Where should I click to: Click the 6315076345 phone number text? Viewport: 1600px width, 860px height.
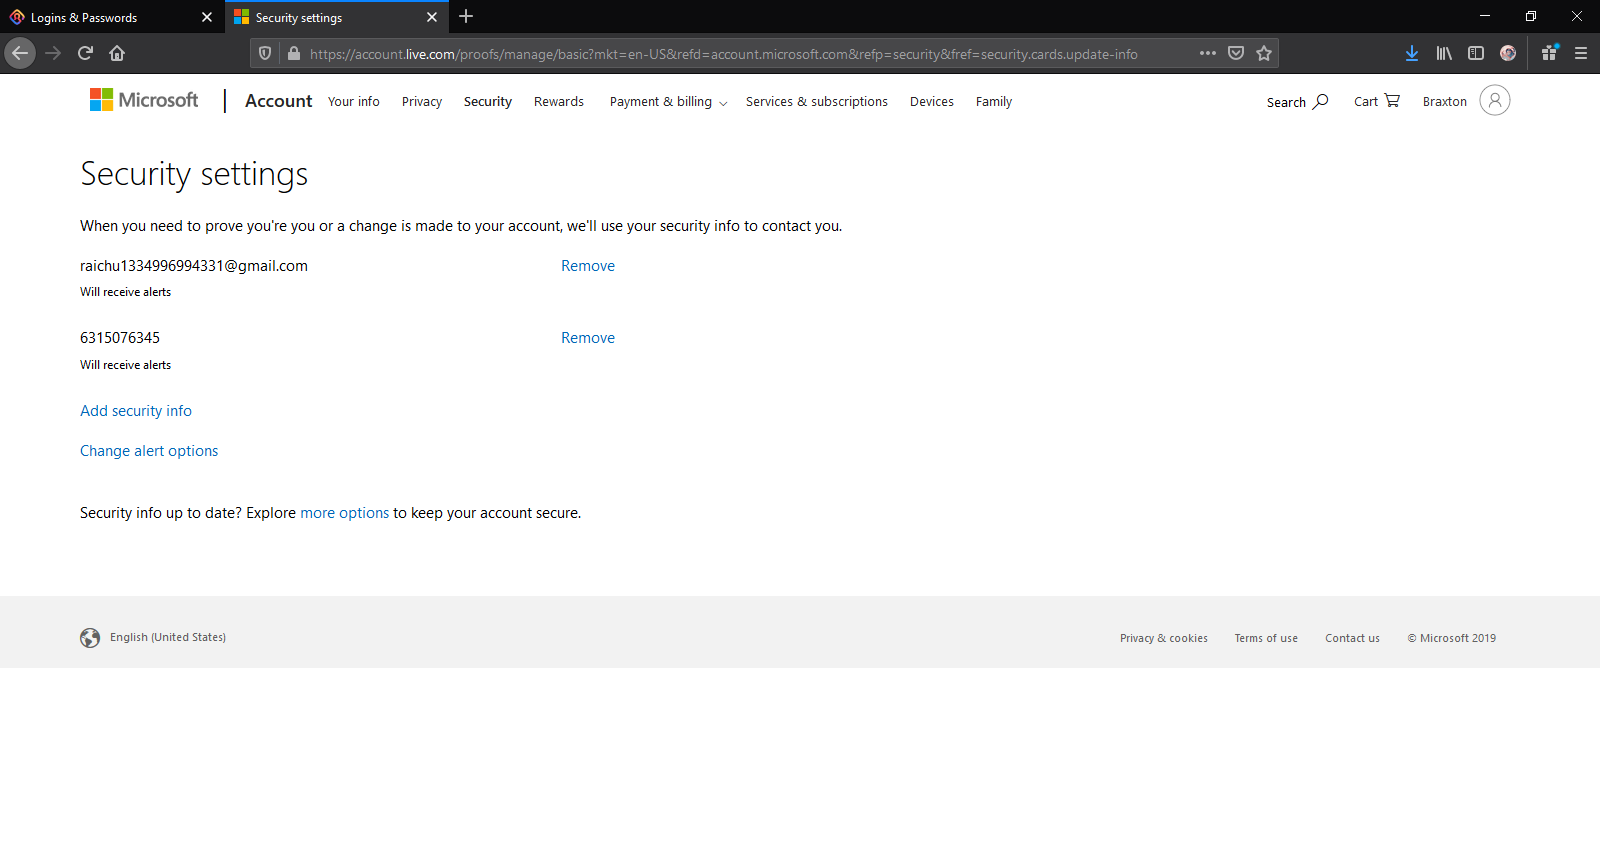pyautogui.click(x=120, y=338)
